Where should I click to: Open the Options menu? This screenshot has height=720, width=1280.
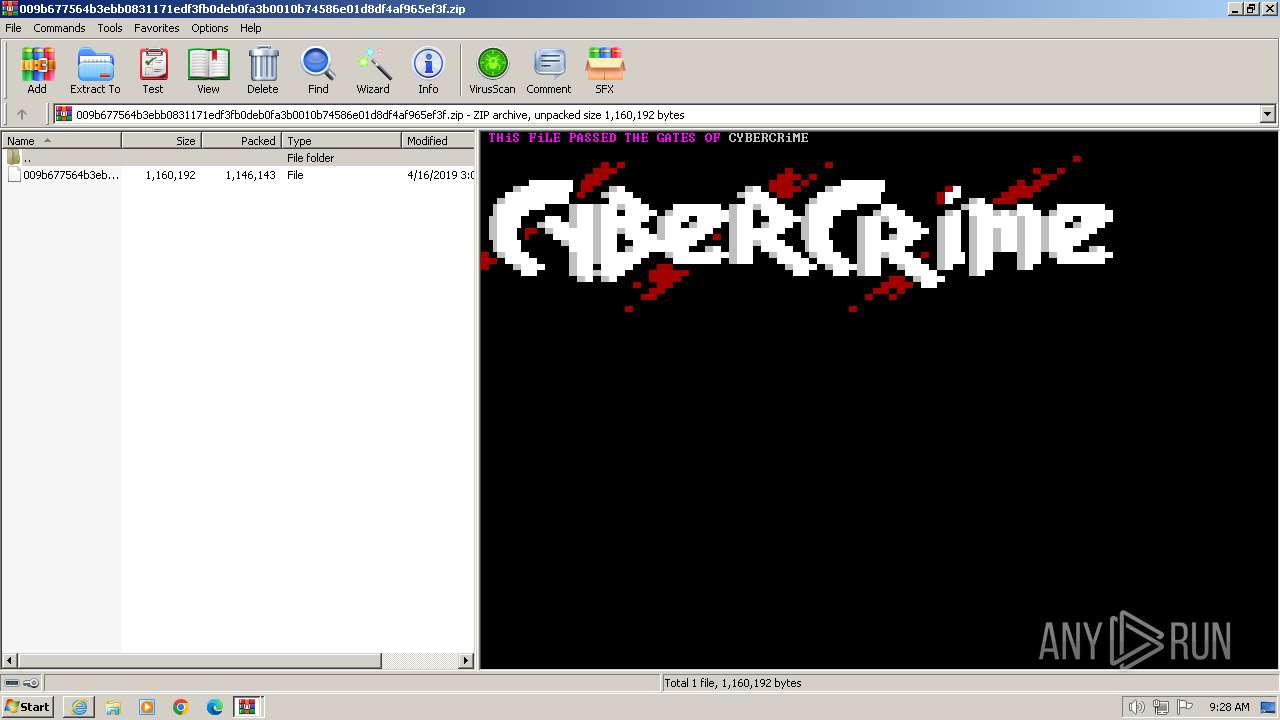click(210, 28)
